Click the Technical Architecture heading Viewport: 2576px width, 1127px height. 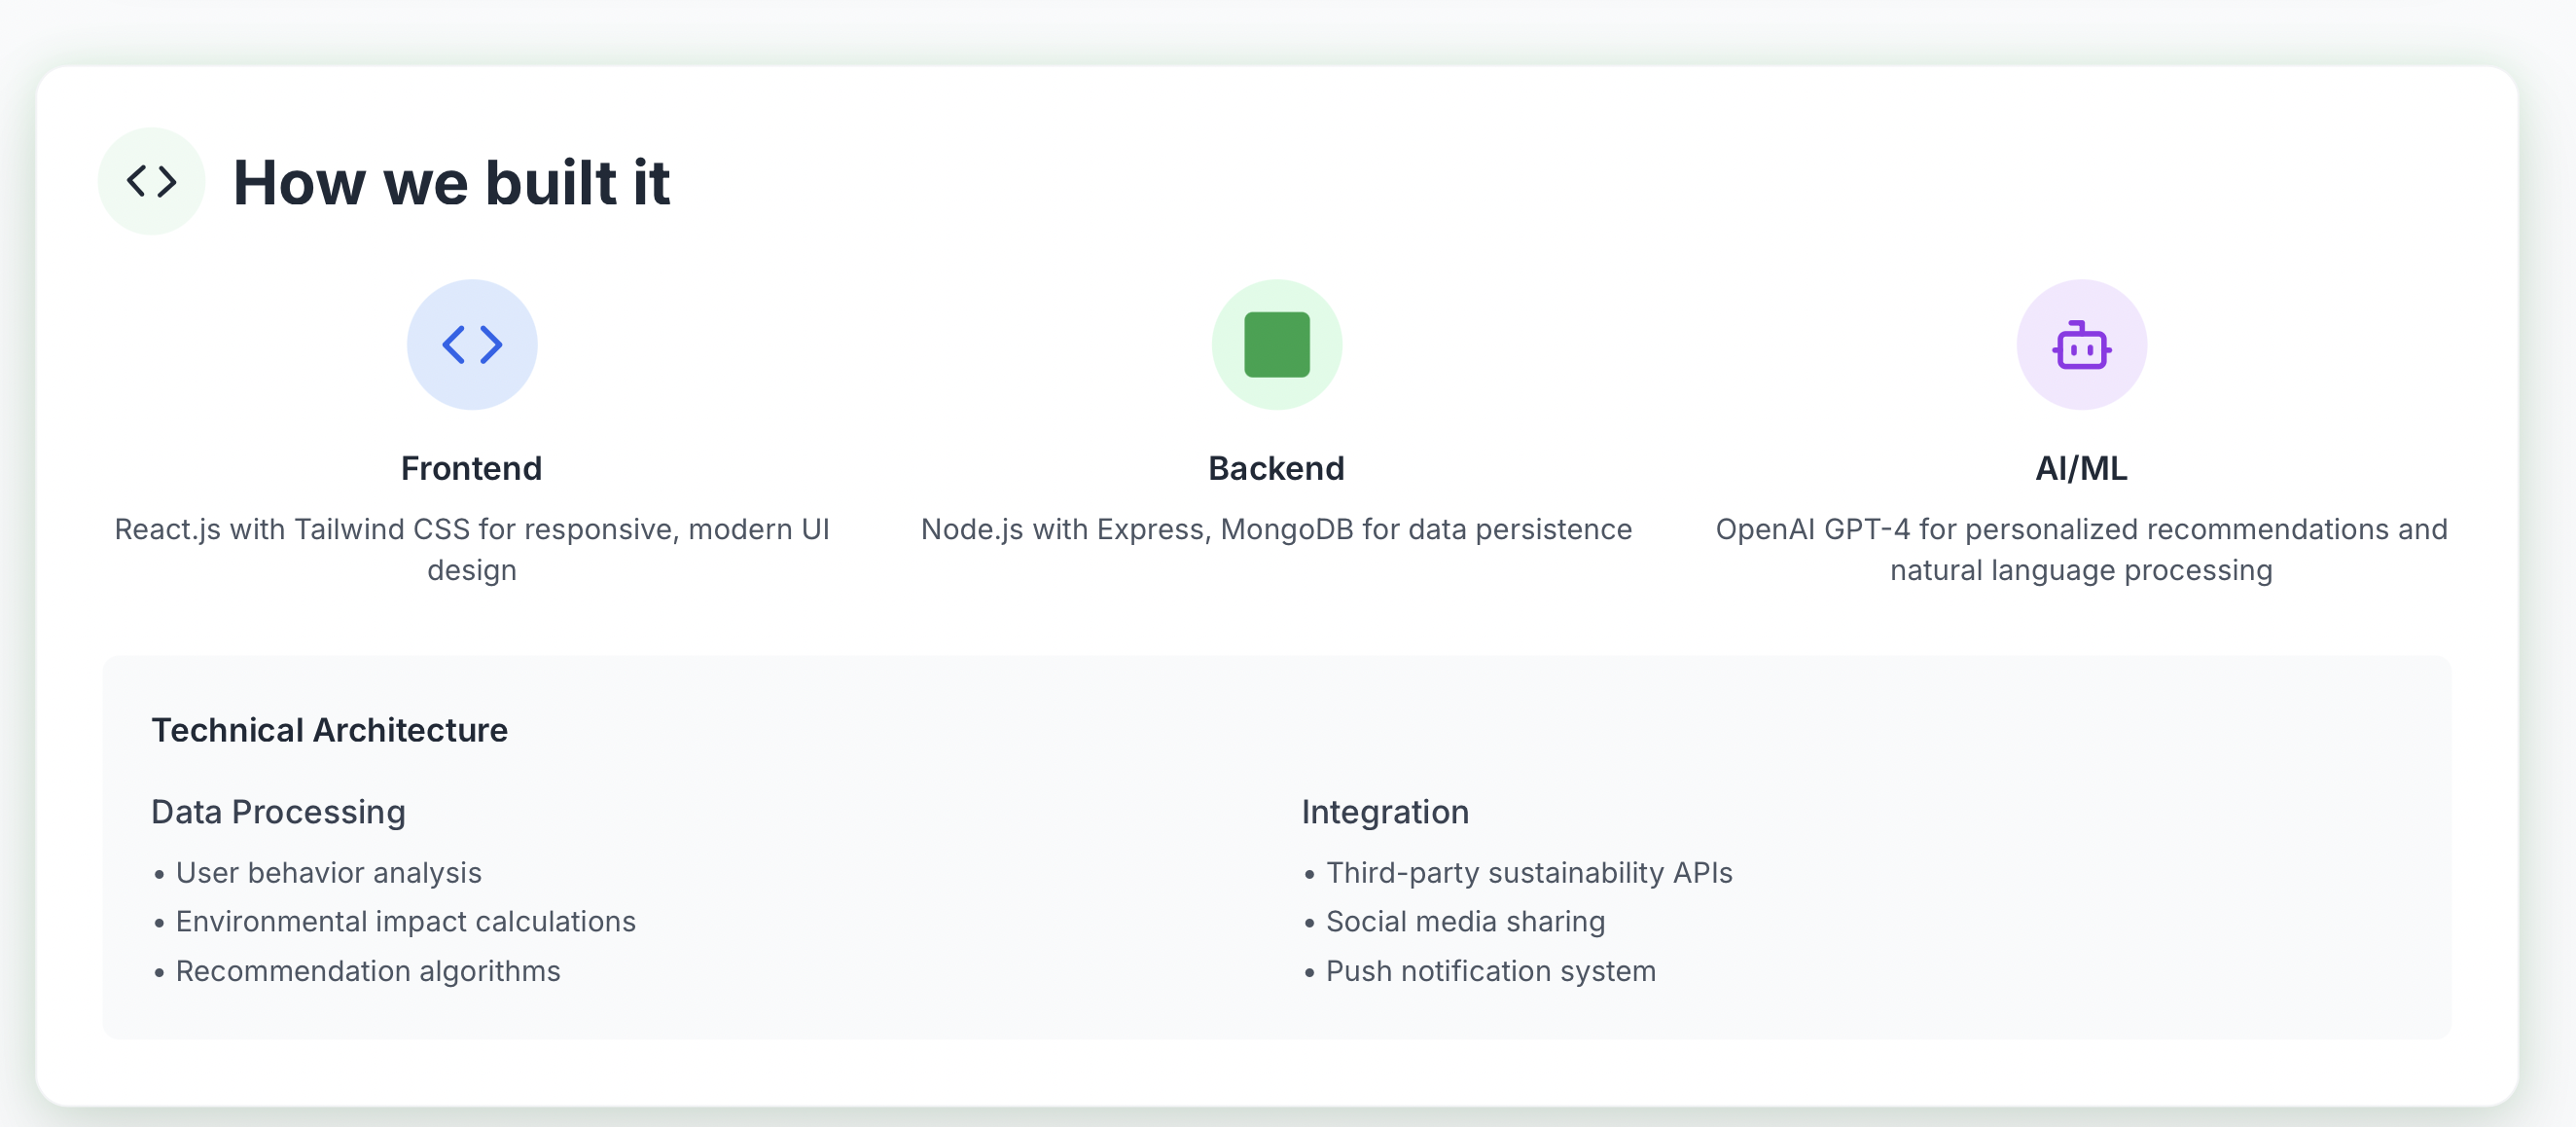pyautogui.click(x=329, y=730)
